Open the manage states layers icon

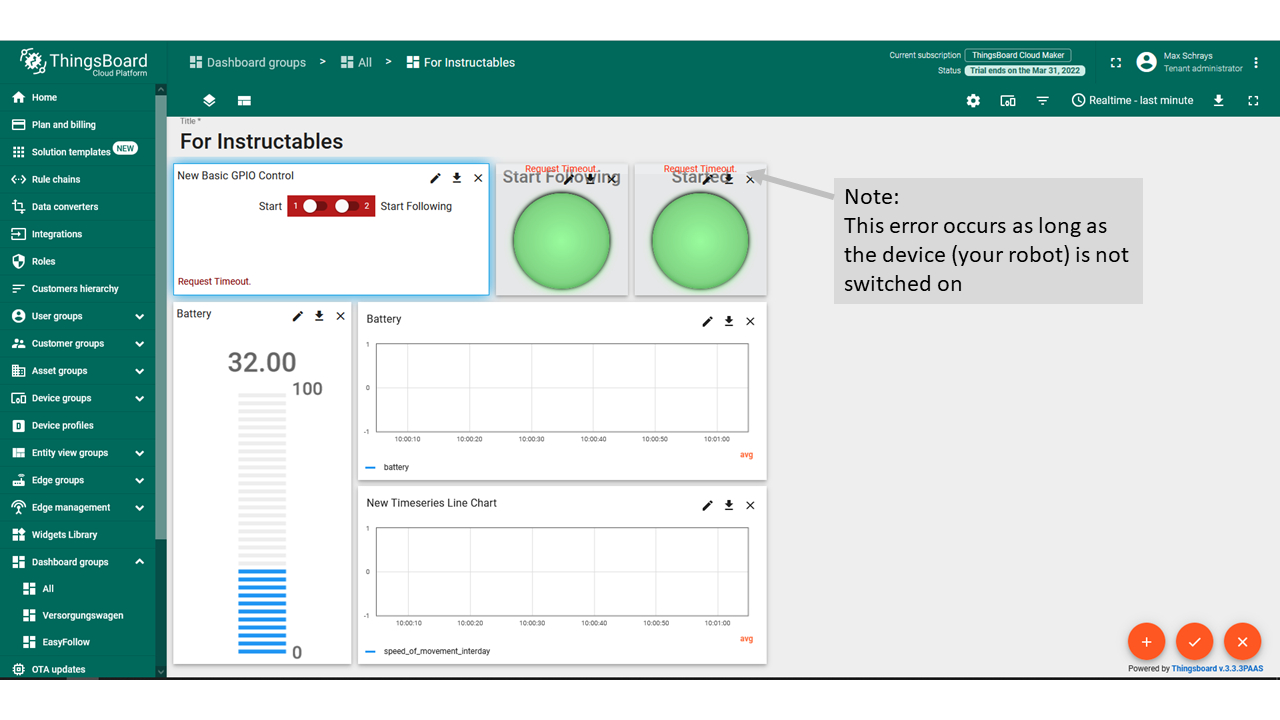(209, 101)
